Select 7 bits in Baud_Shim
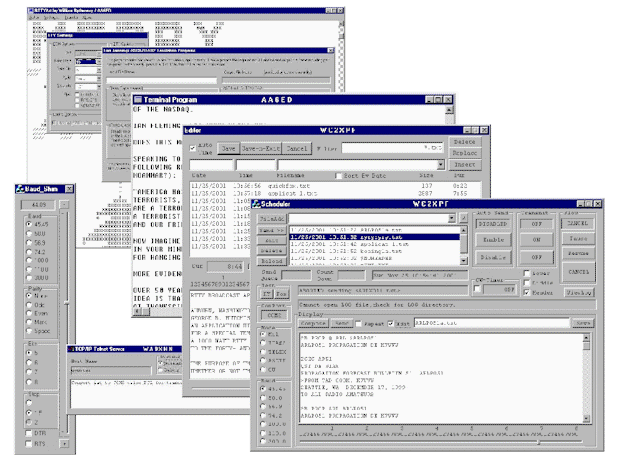The image size is (621, 467). 29,372
